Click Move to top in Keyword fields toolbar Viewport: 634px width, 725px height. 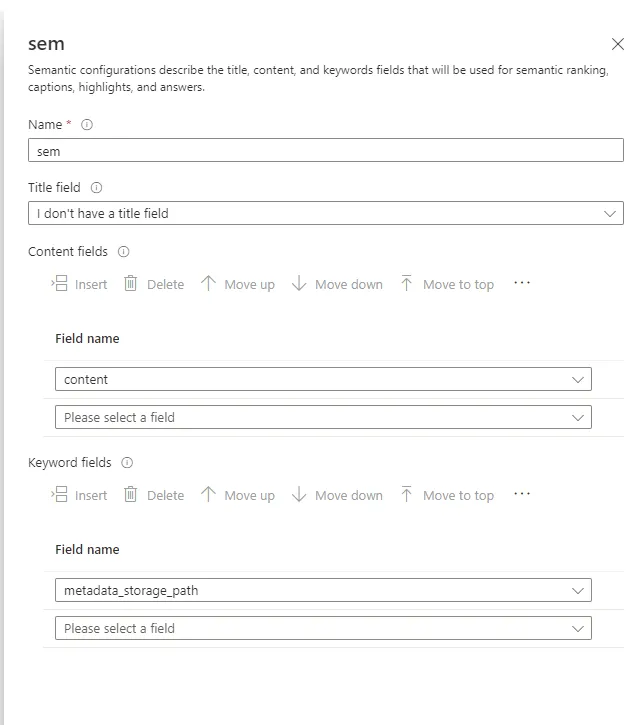pos(447,495)
